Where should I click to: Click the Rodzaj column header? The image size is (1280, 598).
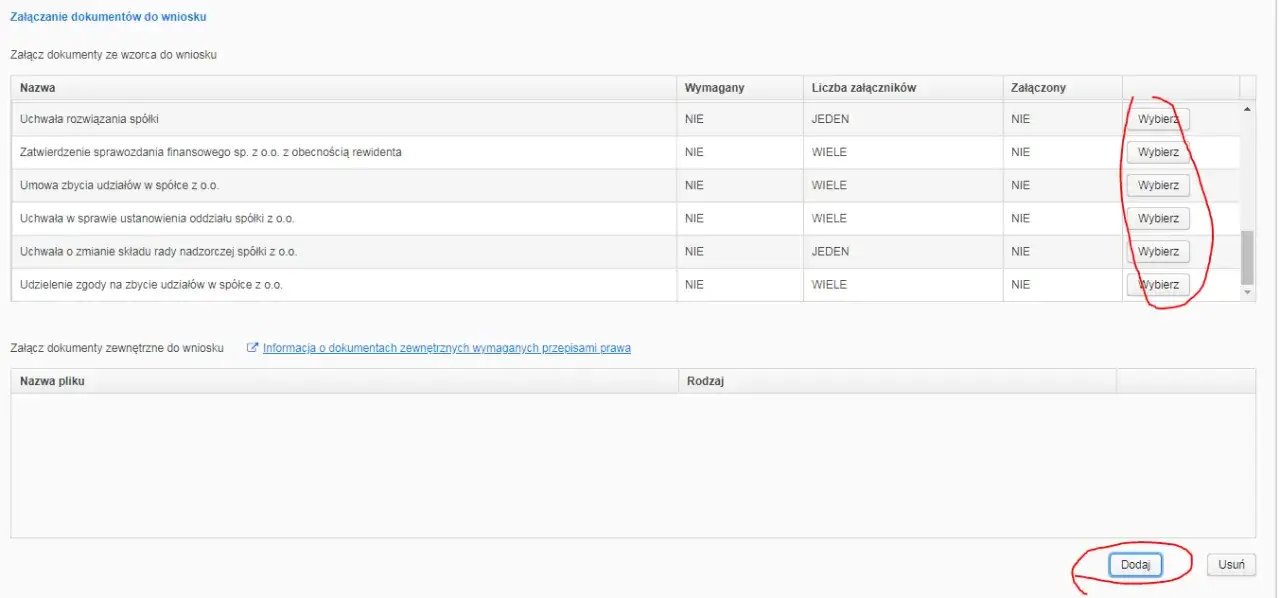point(897,381)
